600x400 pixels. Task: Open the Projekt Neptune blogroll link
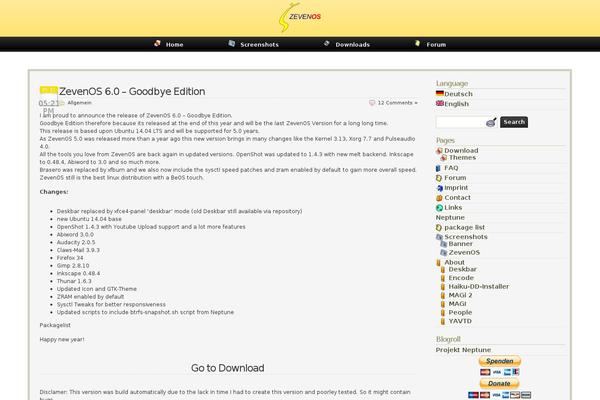[x=463, y=350]
